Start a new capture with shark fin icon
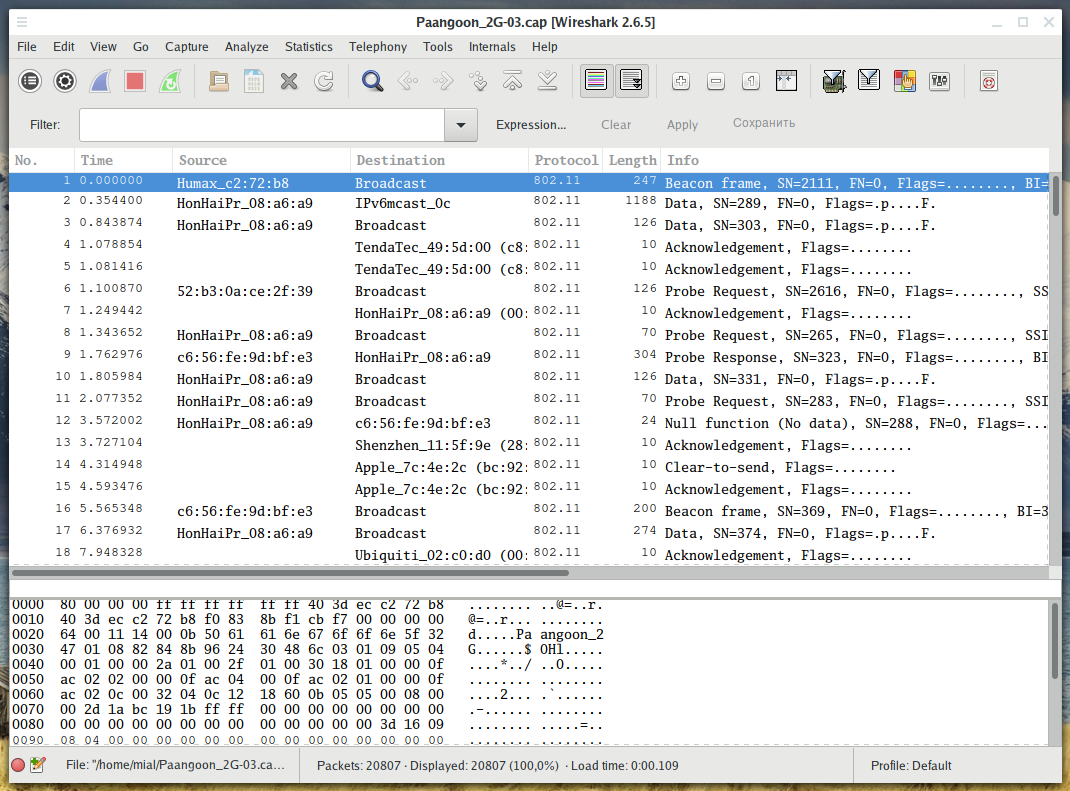This screenshot has height=791, width=1070. click(100, 81)
